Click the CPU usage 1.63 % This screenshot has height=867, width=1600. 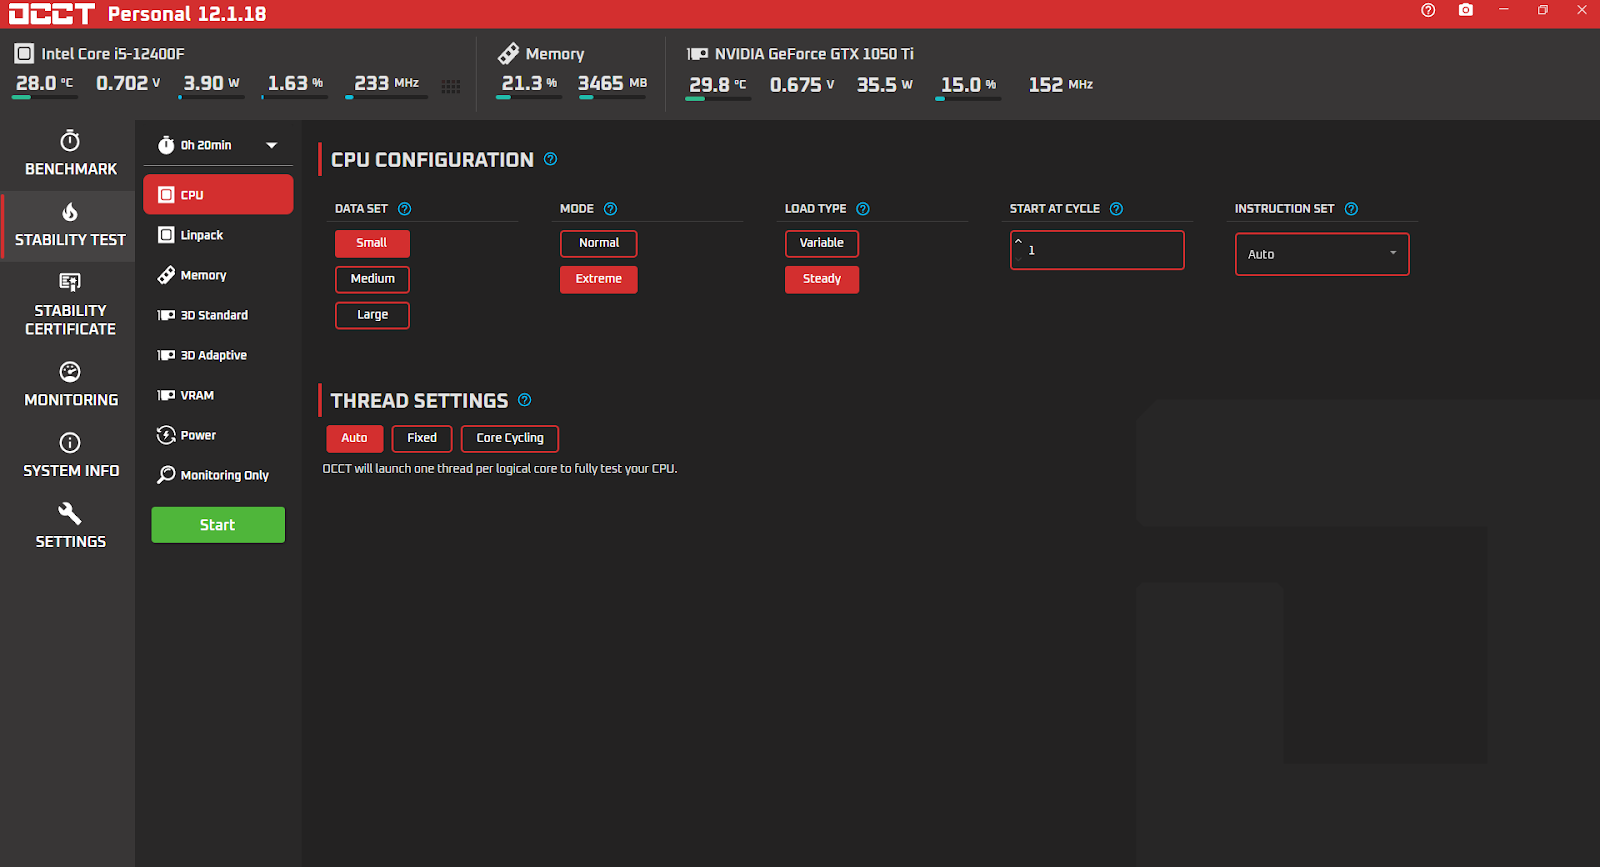(295, 83)
